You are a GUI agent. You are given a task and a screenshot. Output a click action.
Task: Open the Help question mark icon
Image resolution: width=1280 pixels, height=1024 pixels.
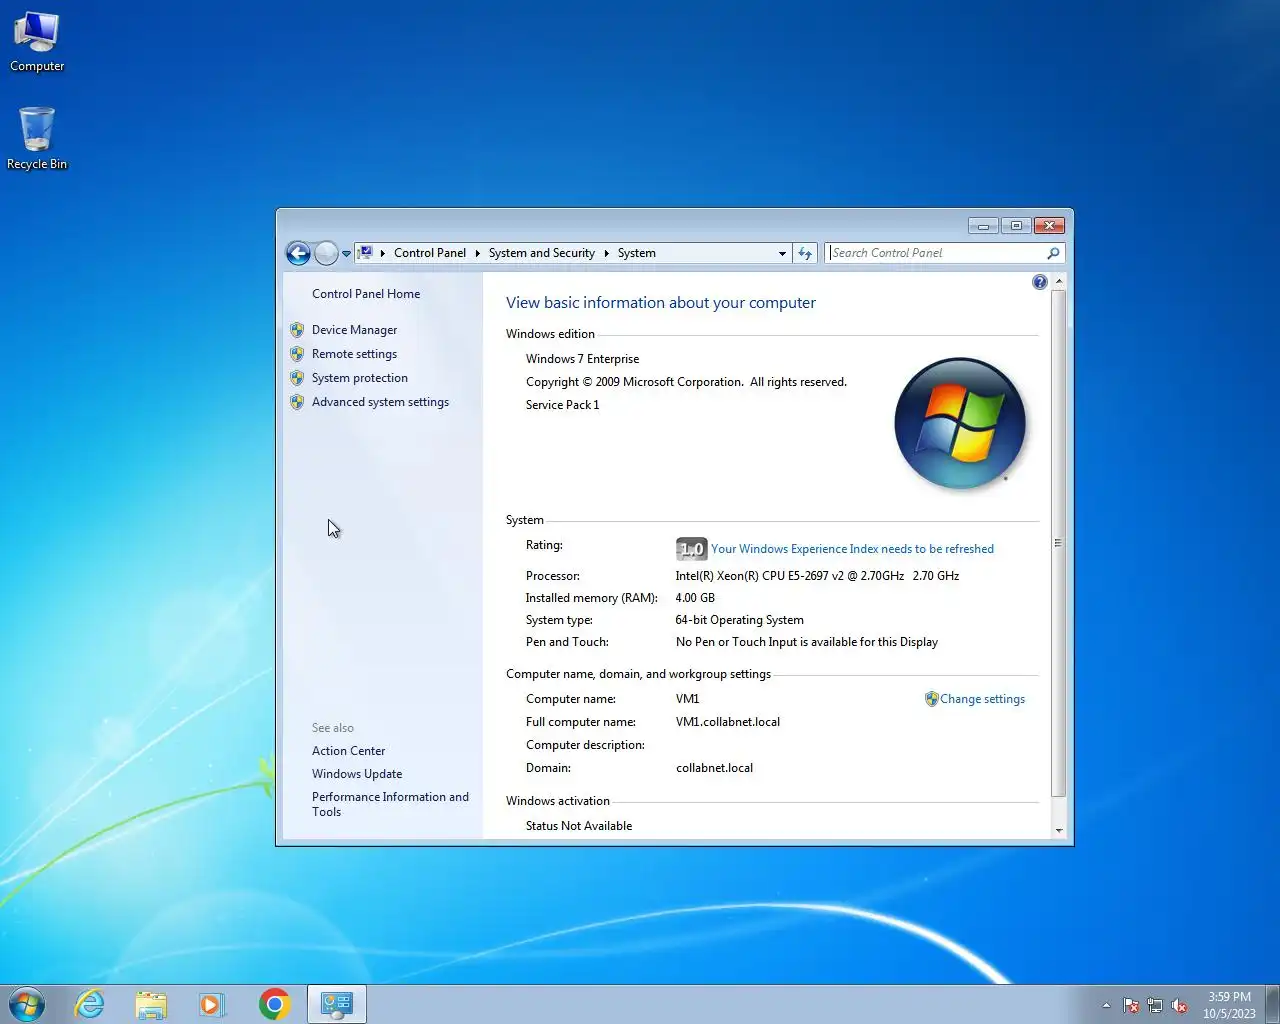pos(1040,282)
